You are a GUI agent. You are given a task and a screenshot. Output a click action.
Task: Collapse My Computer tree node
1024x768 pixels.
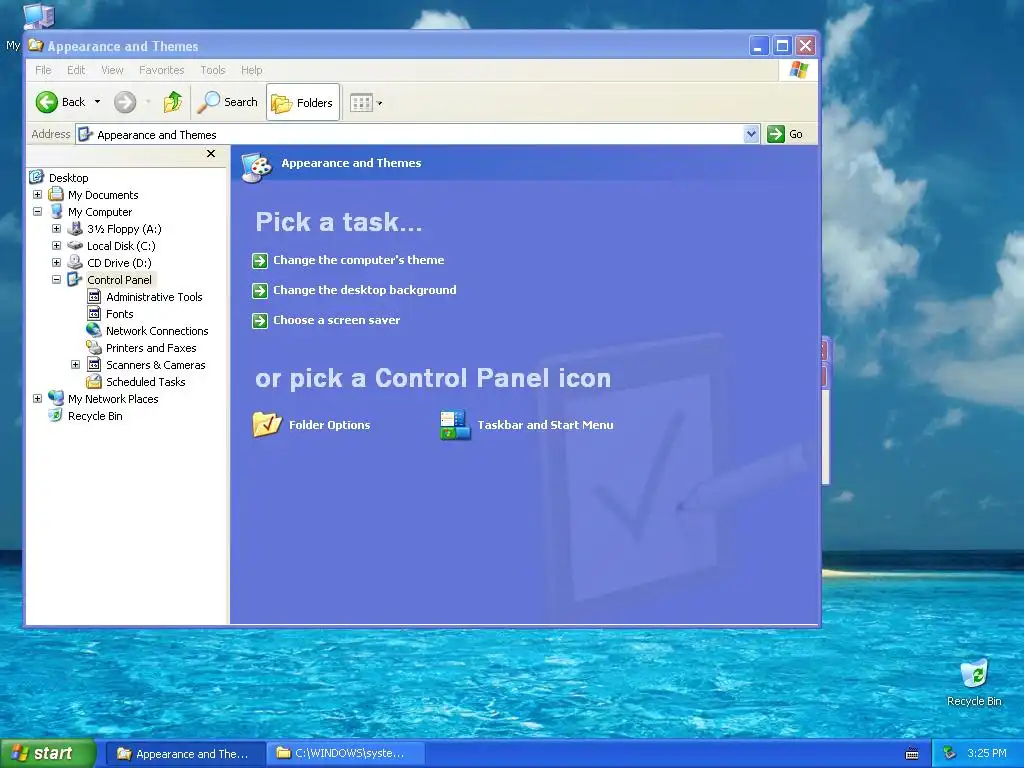37,212
